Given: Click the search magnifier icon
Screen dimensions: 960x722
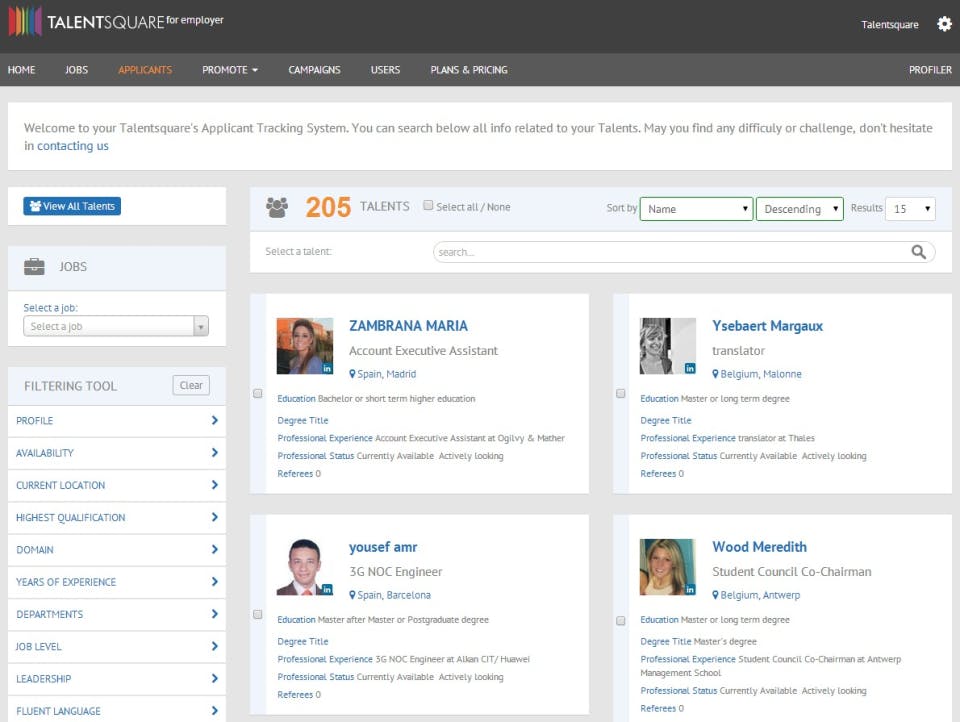Looking at the screenshot, I should [x=919, y=252].
